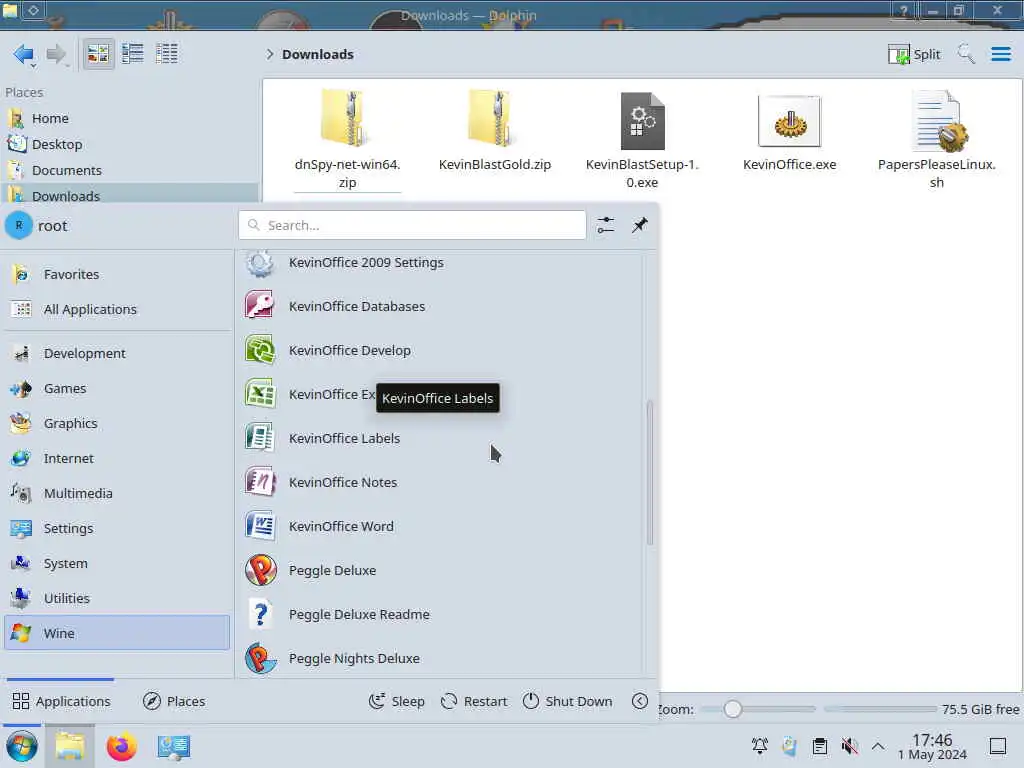
Task: Open Dolphin from the taskbar
Action: [70, 746]
